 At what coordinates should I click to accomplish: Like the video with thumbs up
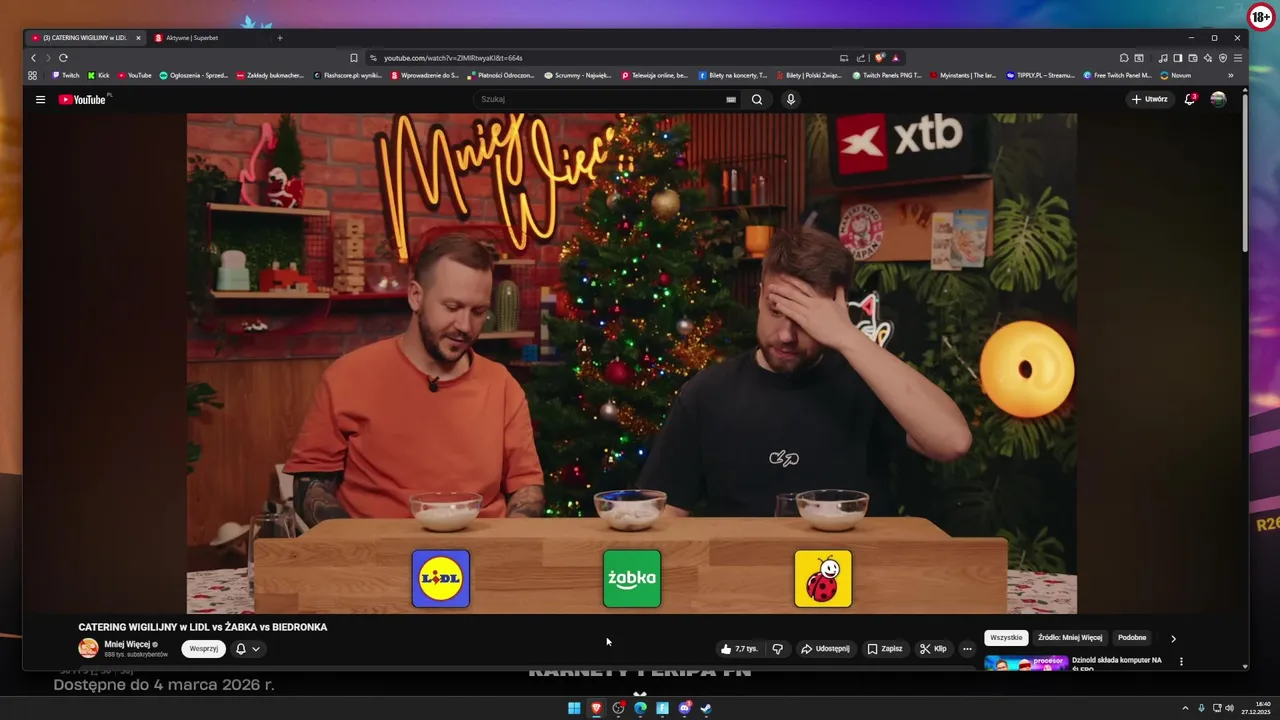[739, 649]
